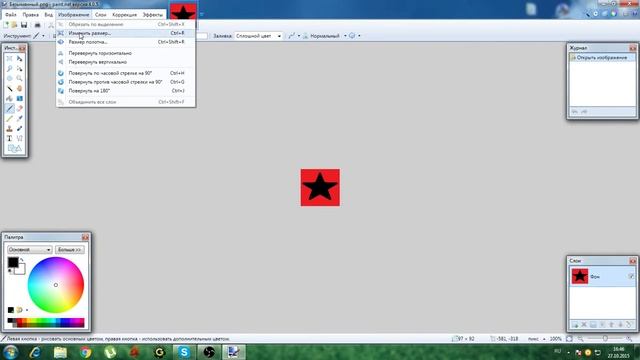The width and height of the screenshot is (640, 360).
Task: Click the Undo icon in Журнал panel
Action: 575,111
